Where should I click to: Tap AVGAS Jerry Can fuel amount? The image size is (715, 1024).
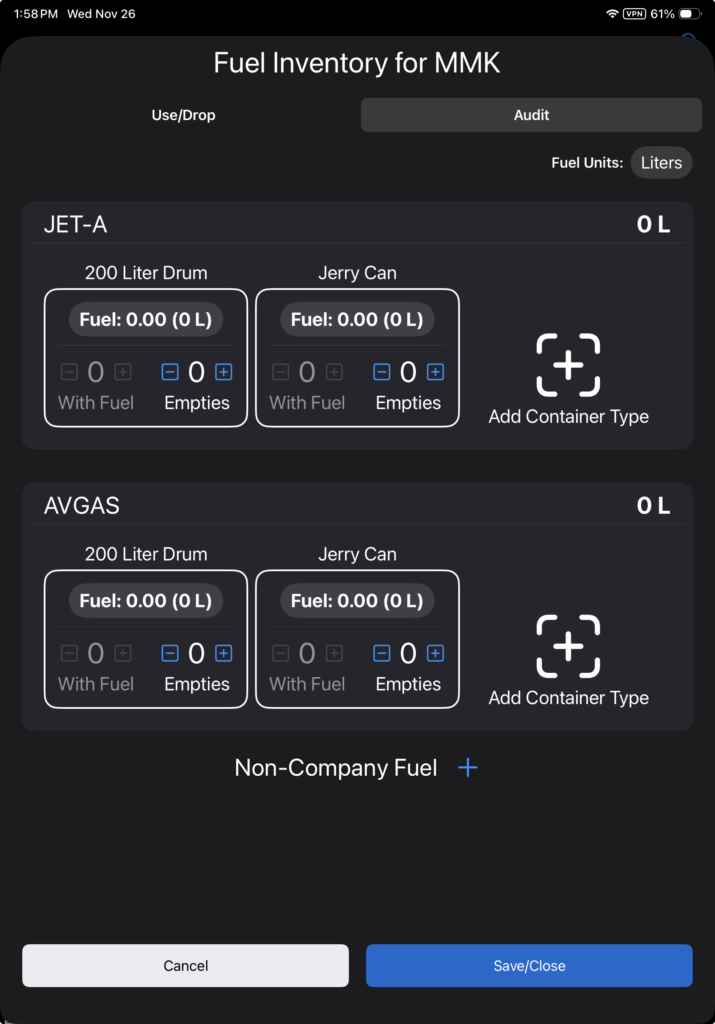click(357, 601)
